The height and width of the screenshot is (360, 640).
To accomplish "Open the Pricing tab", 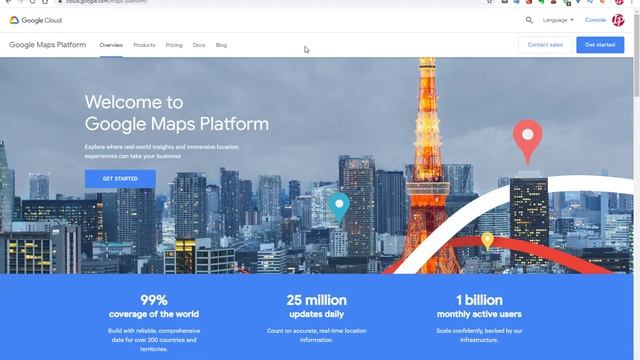I will coord(174,45).
